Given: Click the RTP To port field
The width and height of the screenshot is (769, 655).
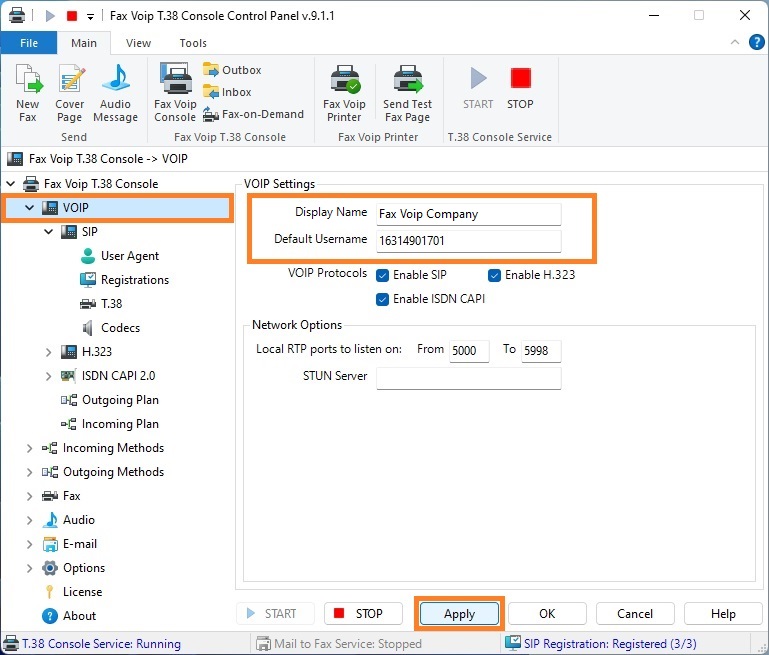Looking at the screenshot, I should [x=541, y=351].
